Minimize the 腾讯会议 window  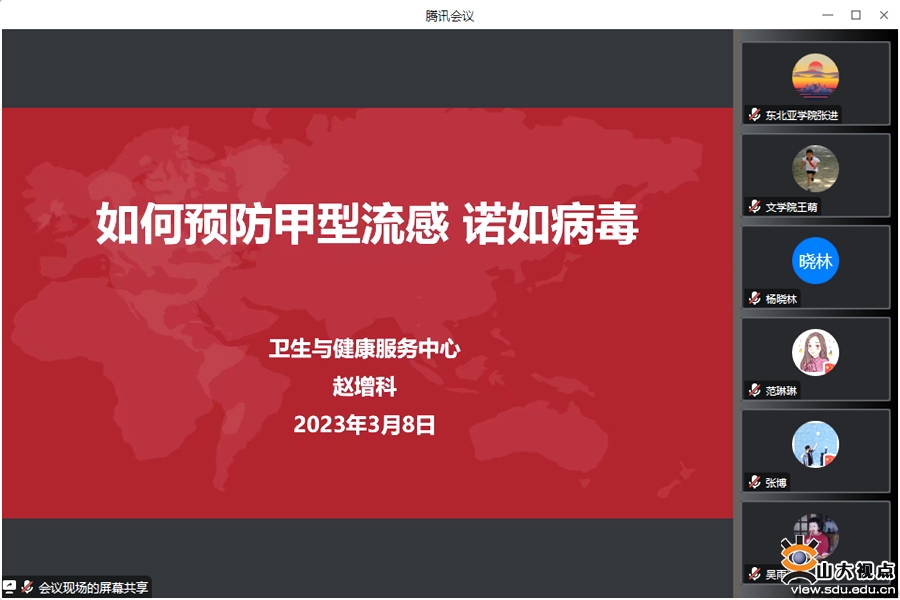click(827, 15)
